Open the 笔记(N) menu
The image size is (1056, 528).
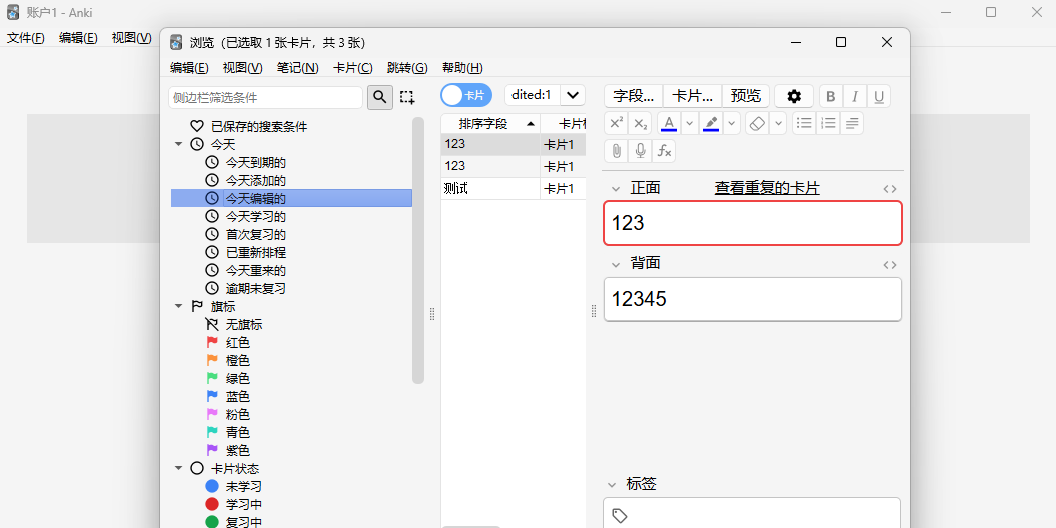pyautogui.click(x=297, y=67)
